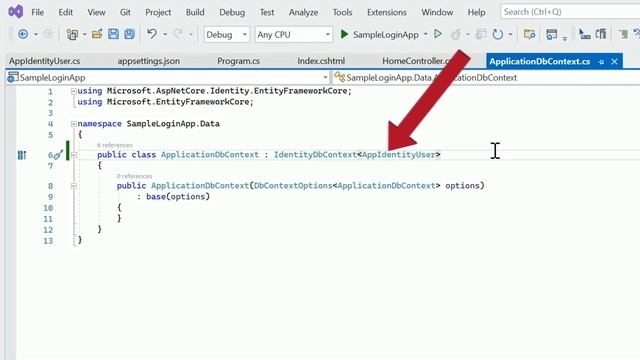The width and height of the screenshot is (640, 360).
Task: Pin the ApplicationDbContext.cs tab
Action: click(601, 62)
